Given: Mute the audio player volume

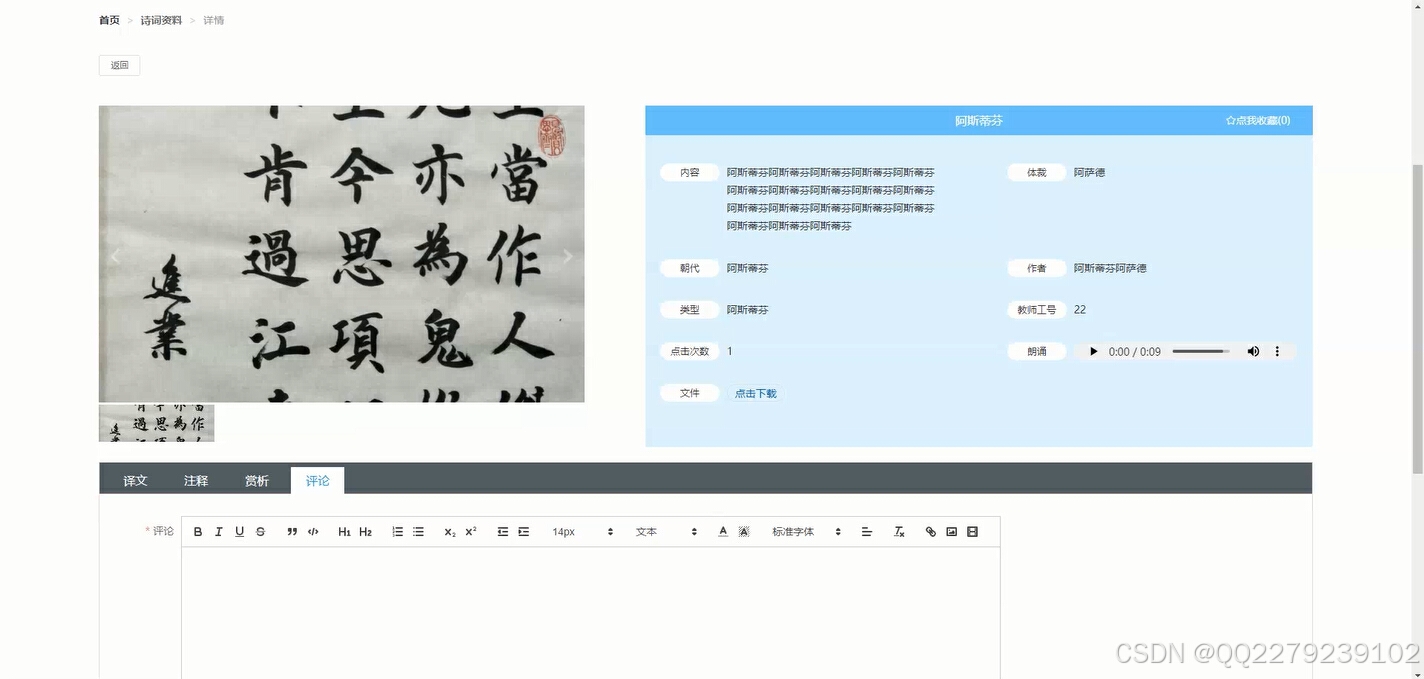Looking at the screenshot, I should [1253, 351].
